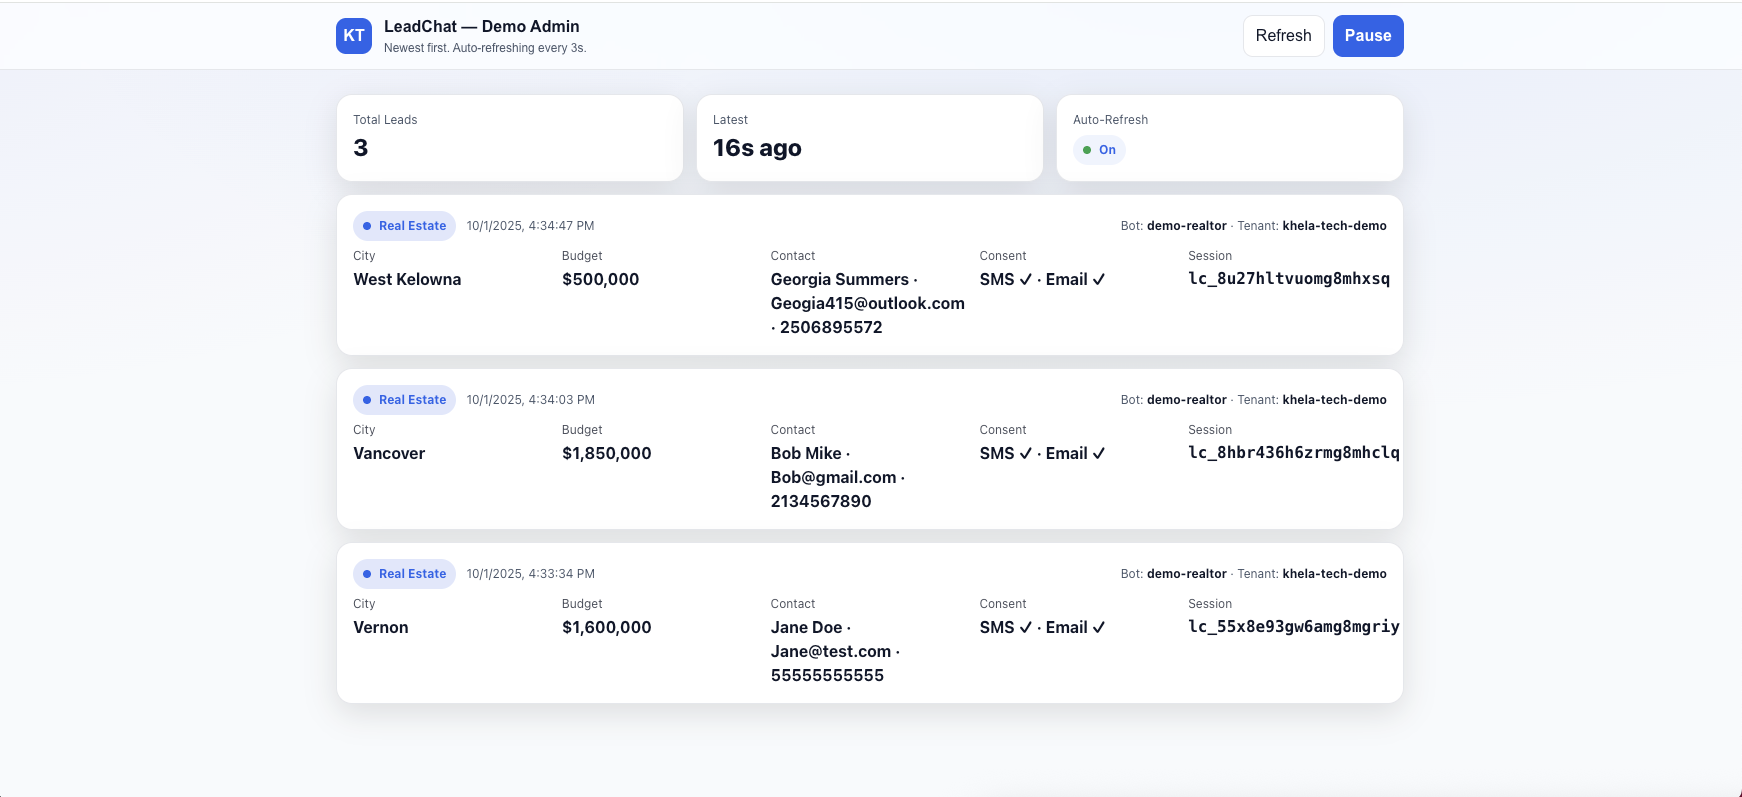Select Real Estate tag on Vancover lead
Screen dimensions: 1742x797
pyautogui.click(x=404, y=400)
